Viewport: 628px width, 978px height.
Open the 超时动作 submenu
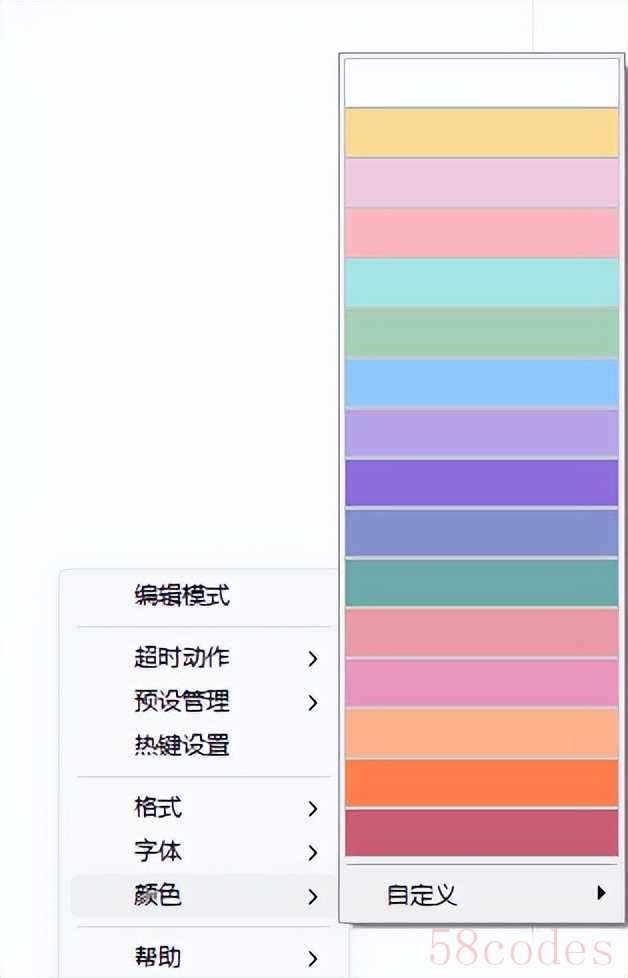pos(181,658)
